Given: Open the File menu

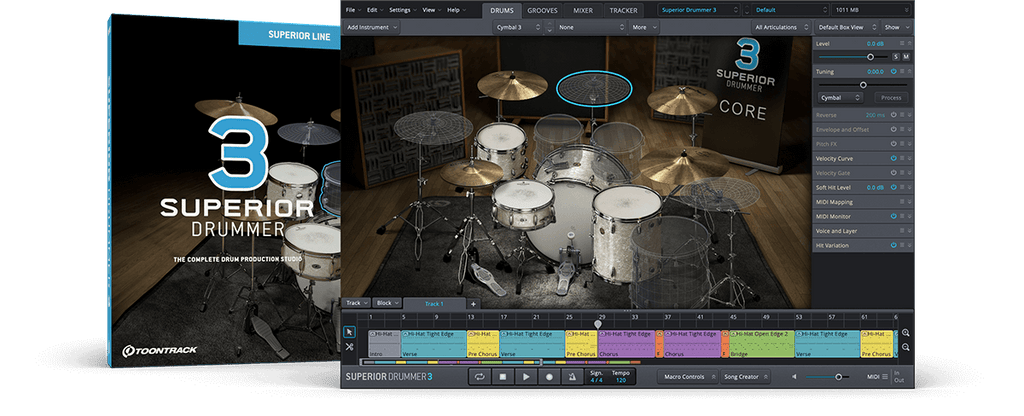Looking at the screenshot, I should (x=352, y=10).
